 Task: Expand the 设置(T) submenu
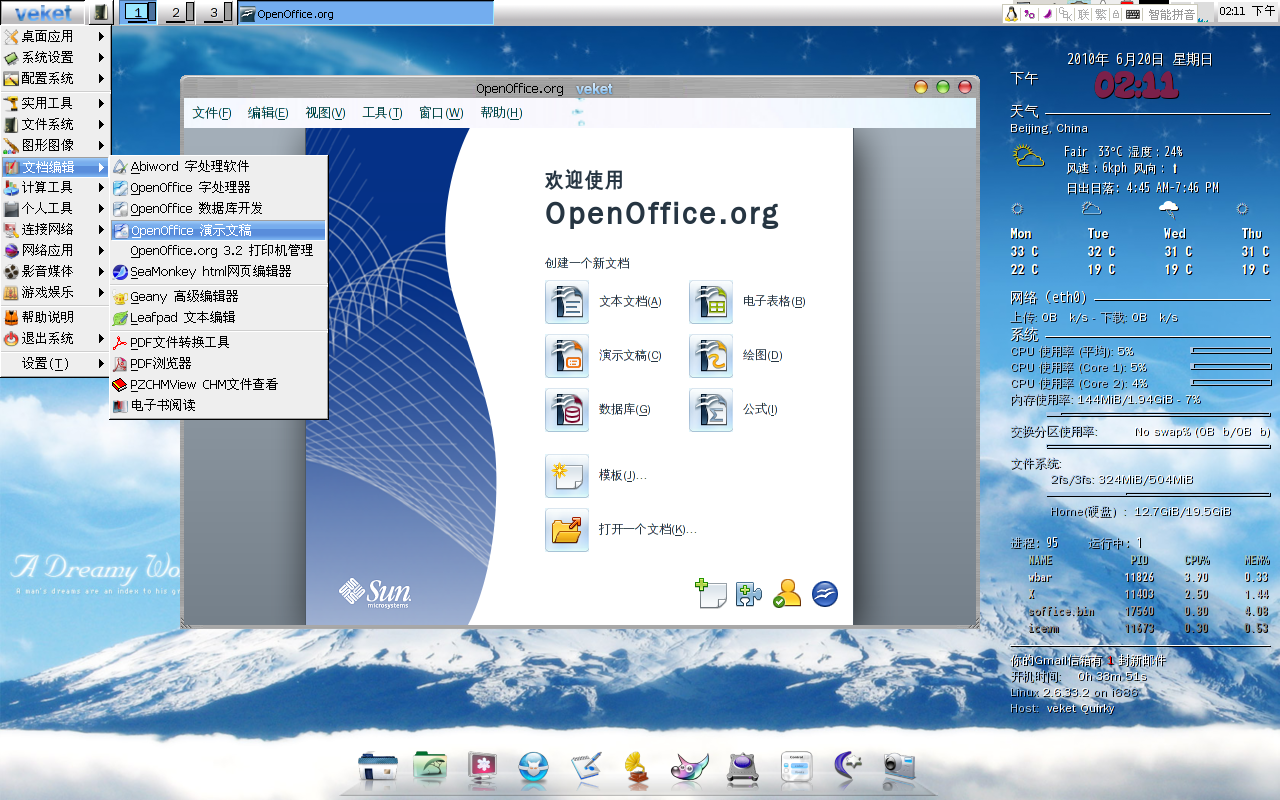55,363
